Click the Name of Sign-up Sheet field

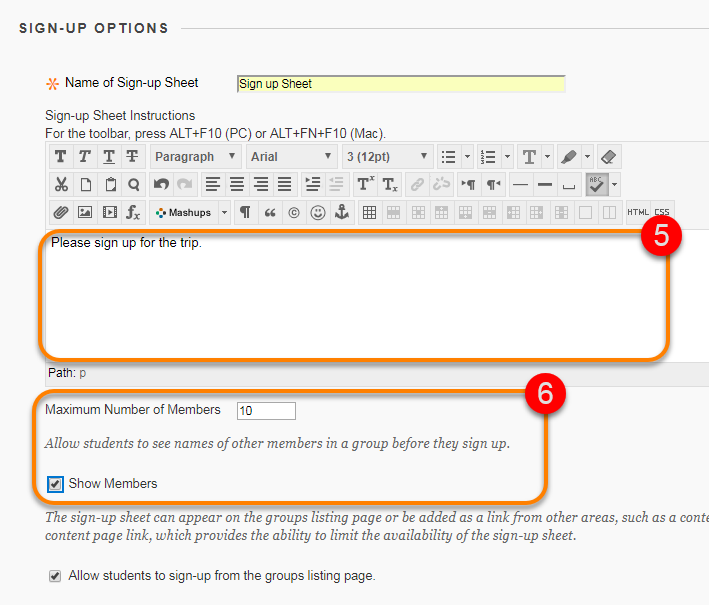[x=401, y=84]
